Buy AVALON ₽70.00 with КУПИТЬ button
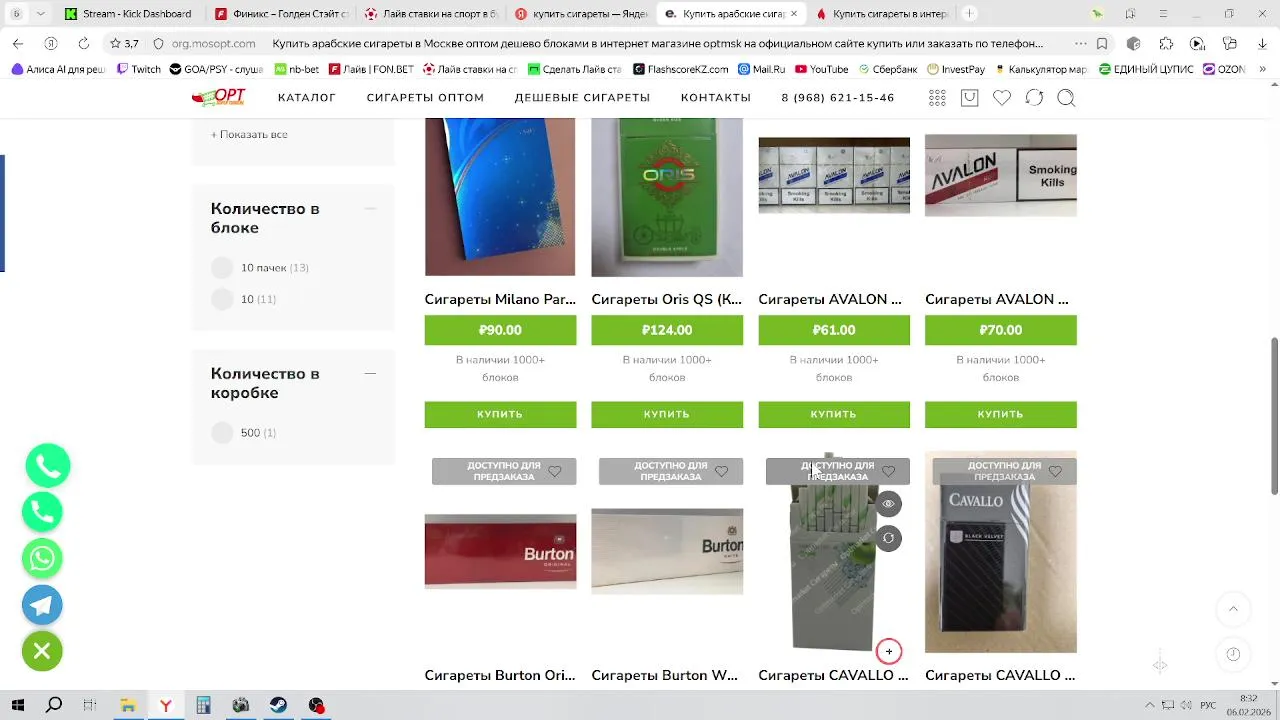This screenshot has width=1280, height=720. (1001, 414)
